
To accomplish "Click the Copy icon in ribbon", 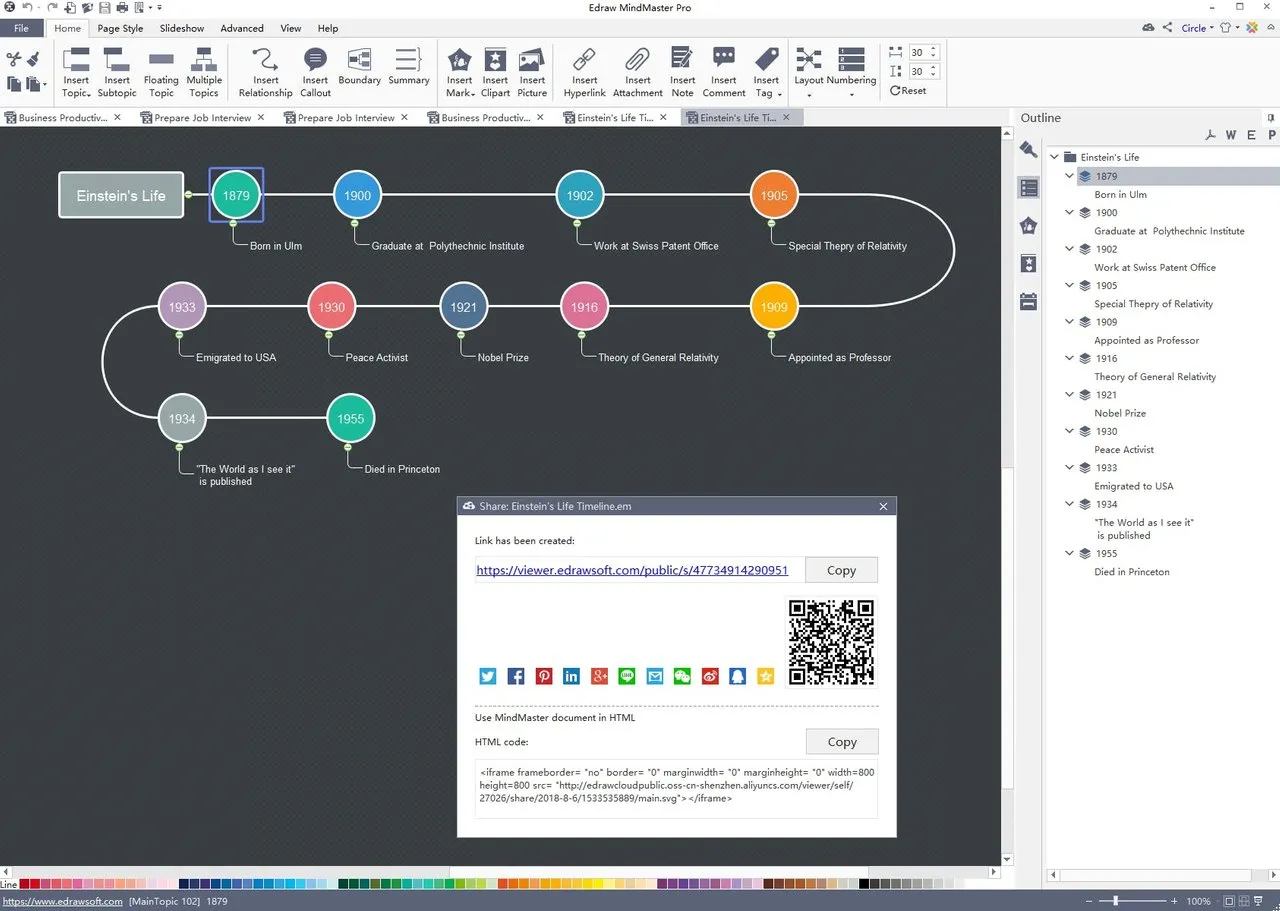I will coord(14,84).
